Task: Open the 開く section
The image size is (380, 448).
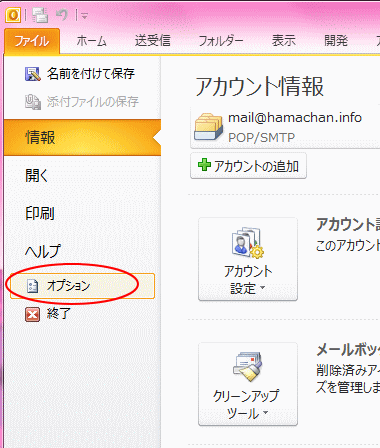Action: 37,175
